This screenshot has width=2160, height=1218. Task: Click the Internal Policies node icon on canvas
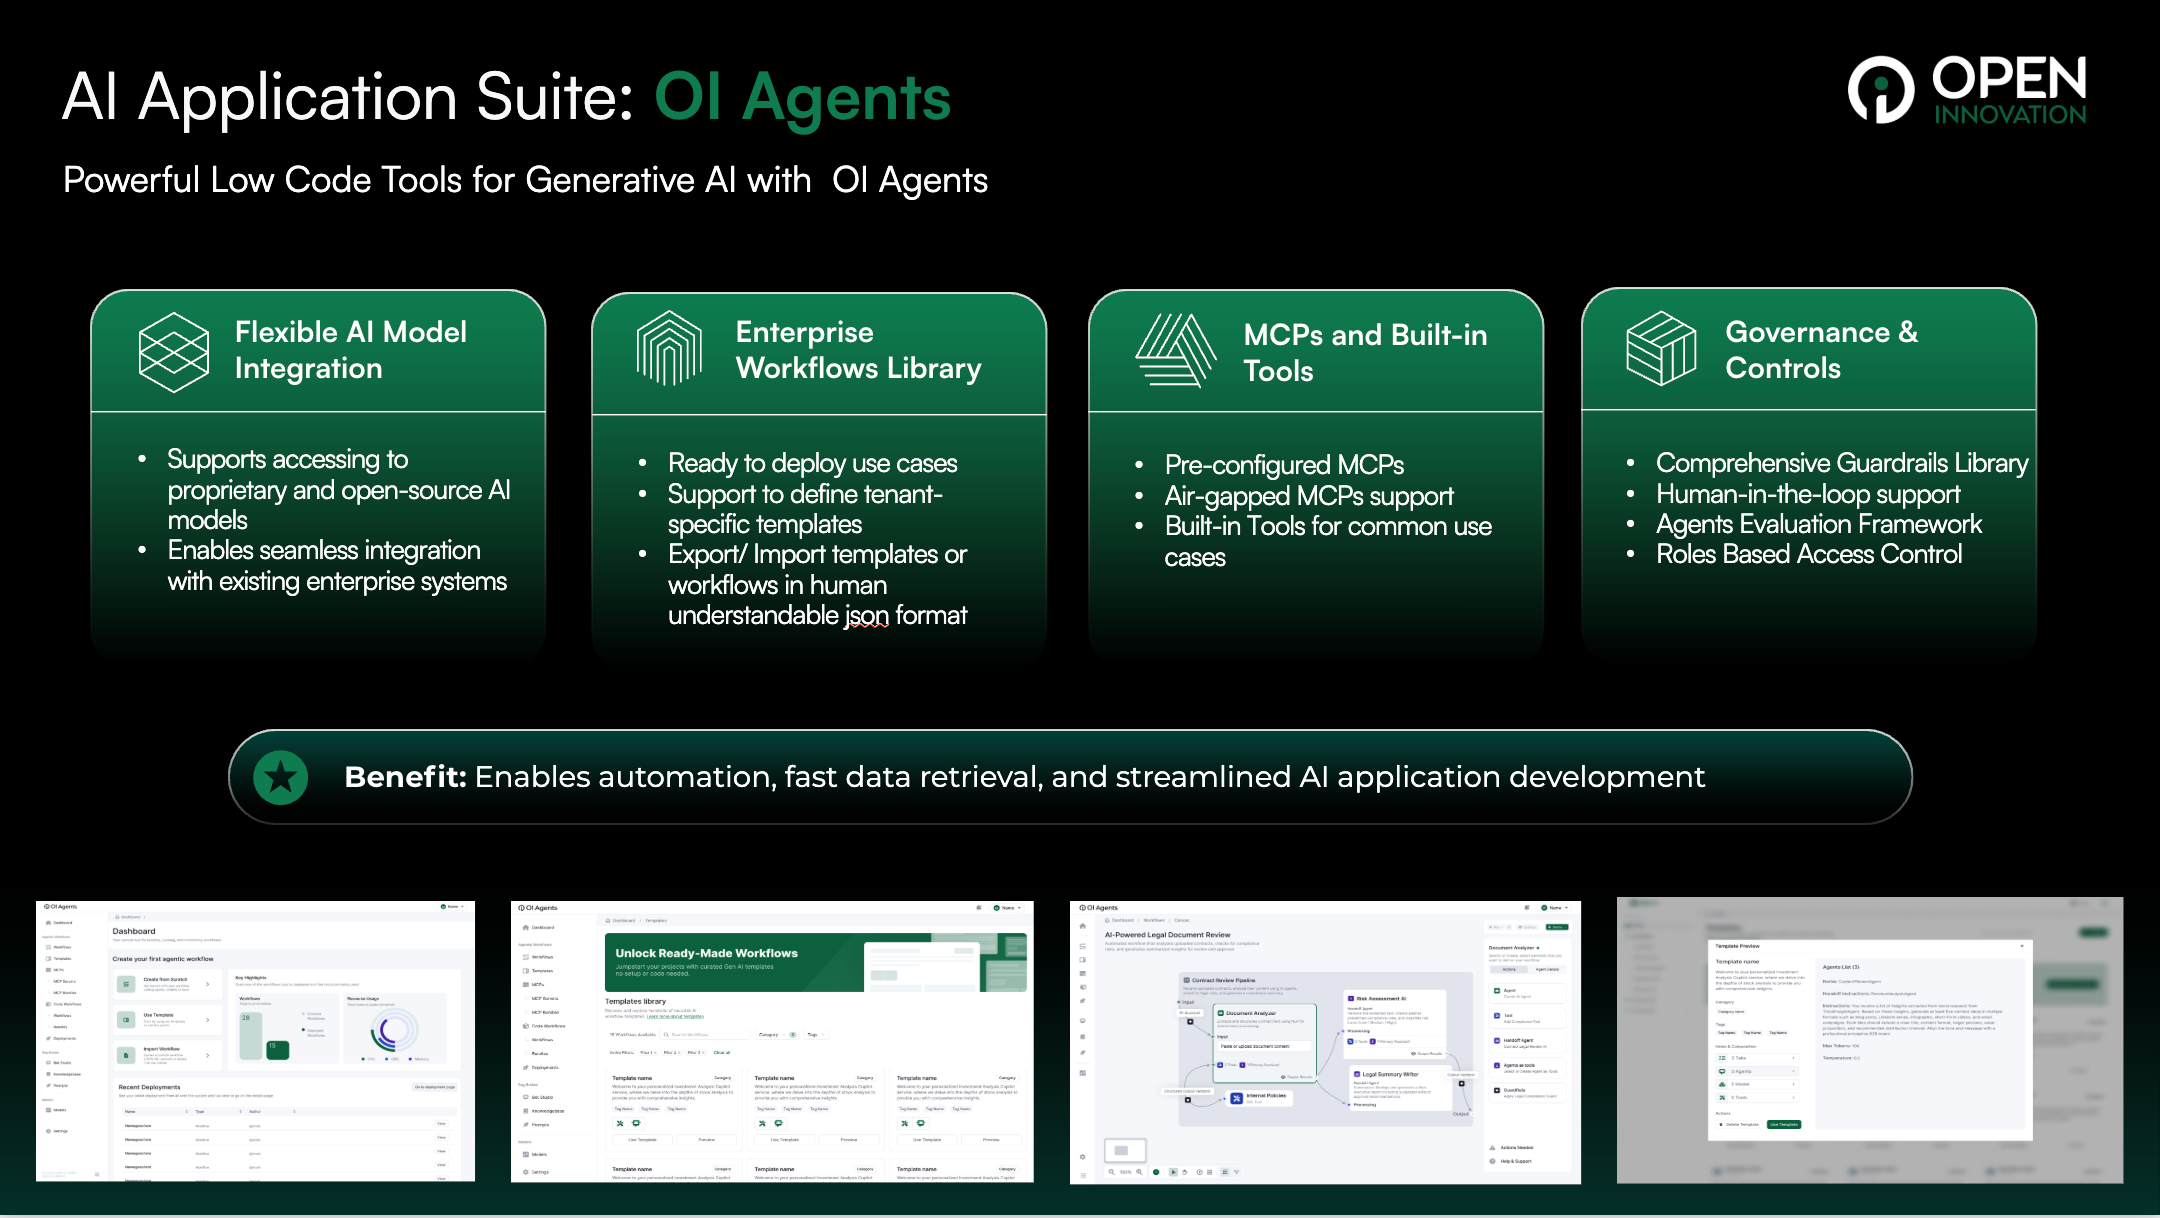tap(1236, 1098)
